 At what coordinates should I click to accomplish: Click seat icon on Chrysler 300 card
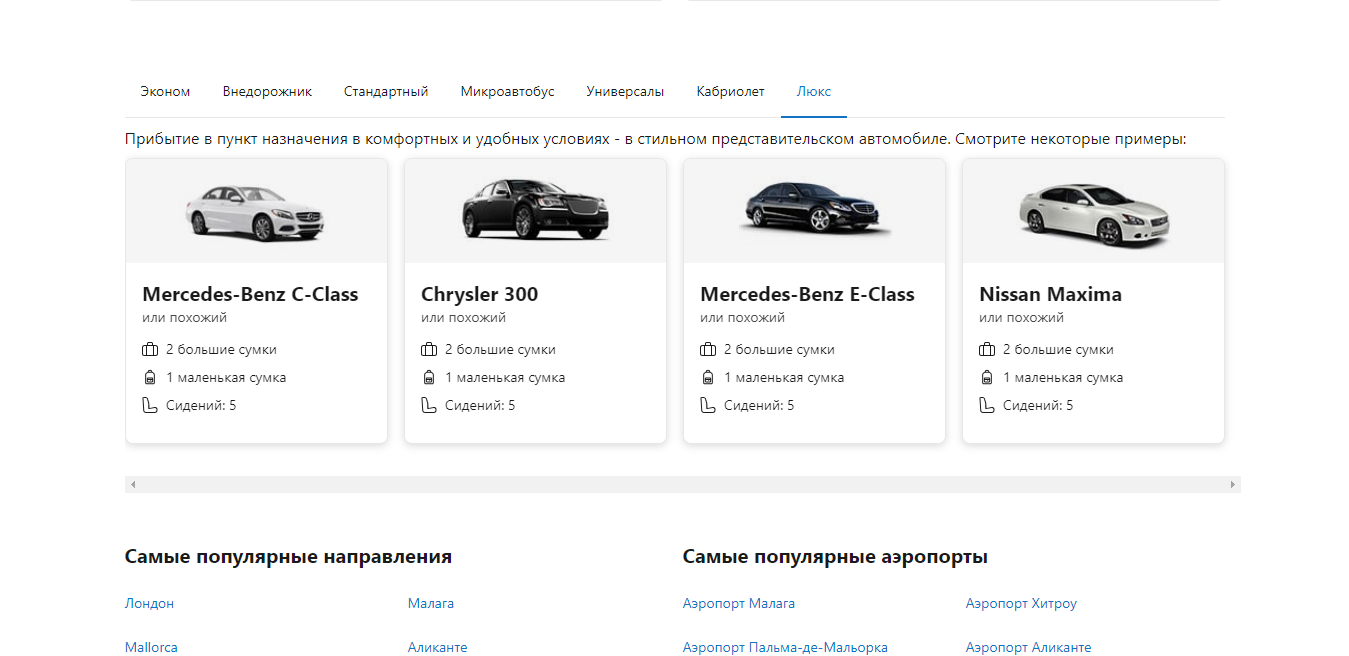click(x=429, y=405)
